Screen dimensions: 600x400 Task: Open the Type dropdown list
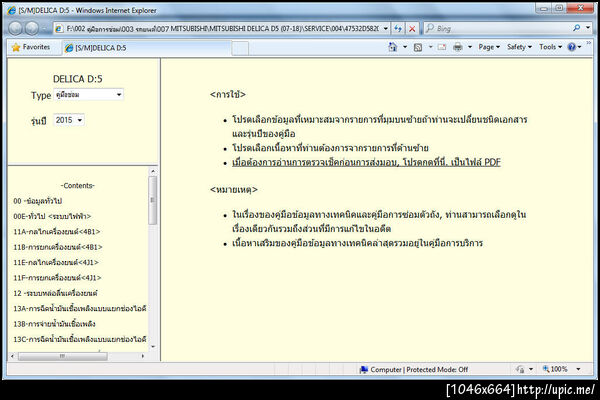tap(89, 95)
